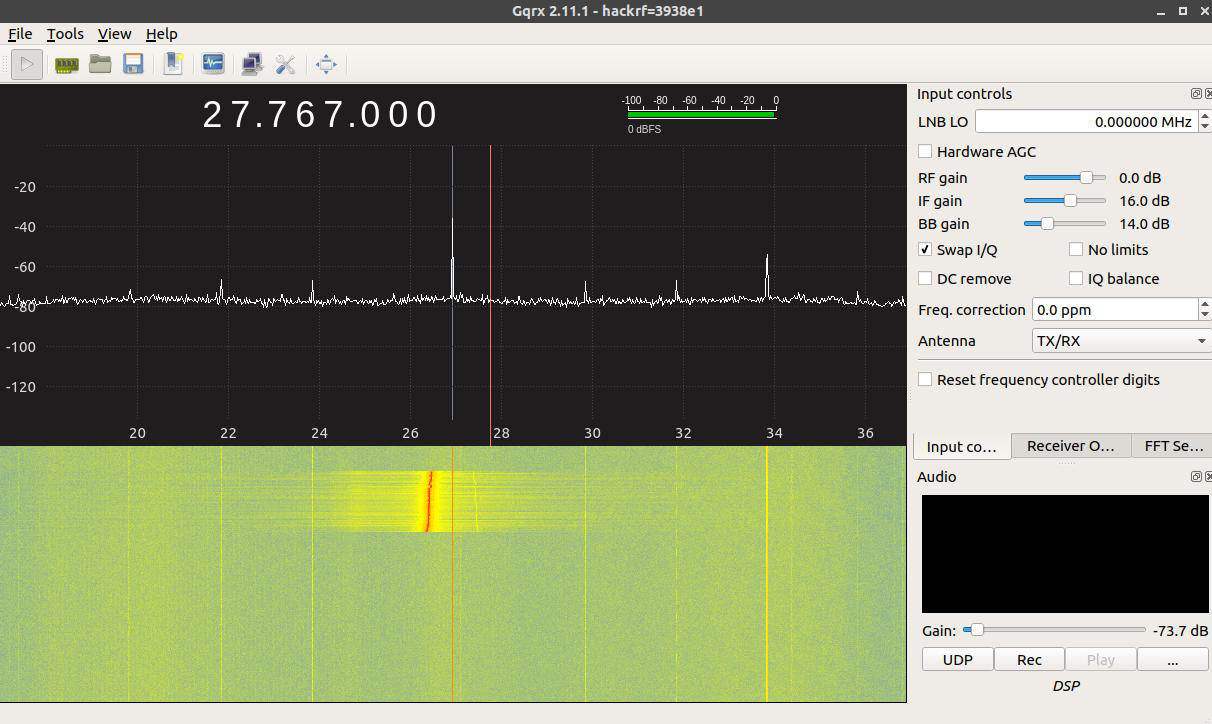Screen dimensions: 1212x724
Task: Enable the IQ balance checkbox
Action: [1076, 279]
